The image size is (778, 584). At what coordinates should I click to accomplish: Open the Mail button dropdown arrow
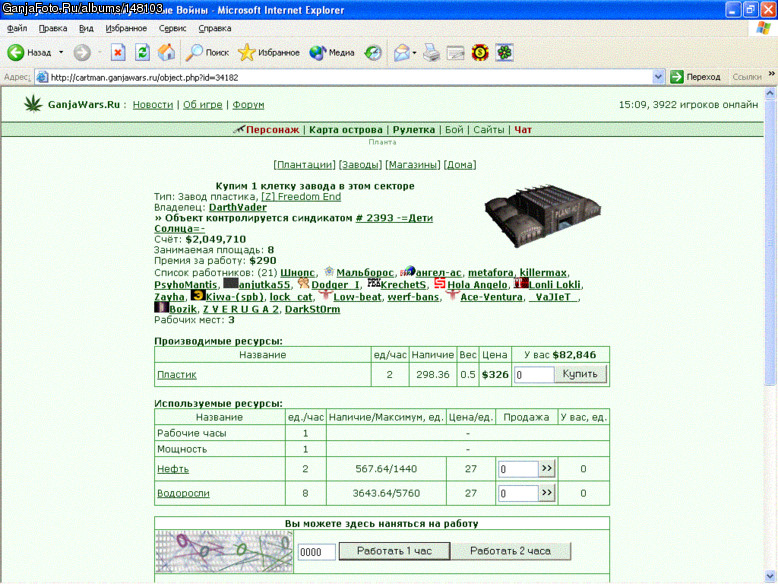[x=414, y=52]
